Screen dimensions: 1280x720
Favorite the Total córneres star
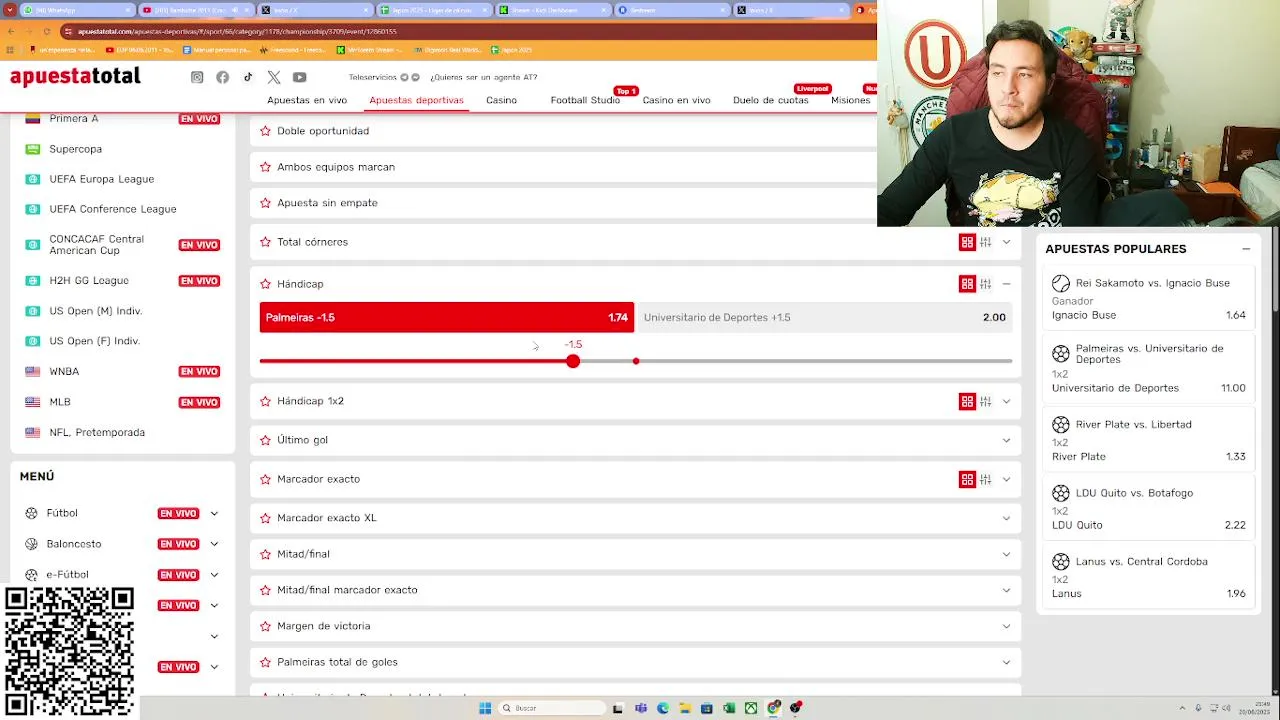[265, 242]
